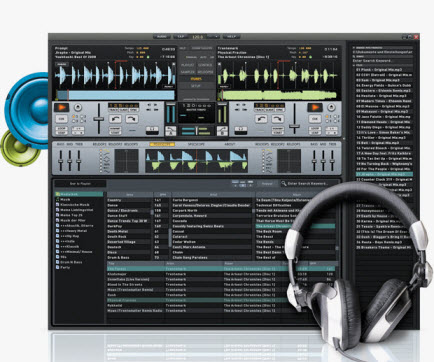Viewport: 434px width, 362px height.
Task: Click right deck pitch bend back arrow
Action: pos(261,119)
